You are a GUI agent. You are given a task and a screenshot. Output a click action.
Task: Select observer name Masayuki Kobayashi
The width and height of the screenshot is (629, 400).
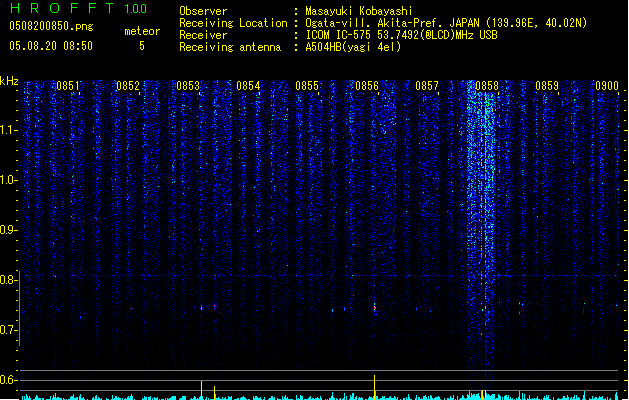click(358, 11)
